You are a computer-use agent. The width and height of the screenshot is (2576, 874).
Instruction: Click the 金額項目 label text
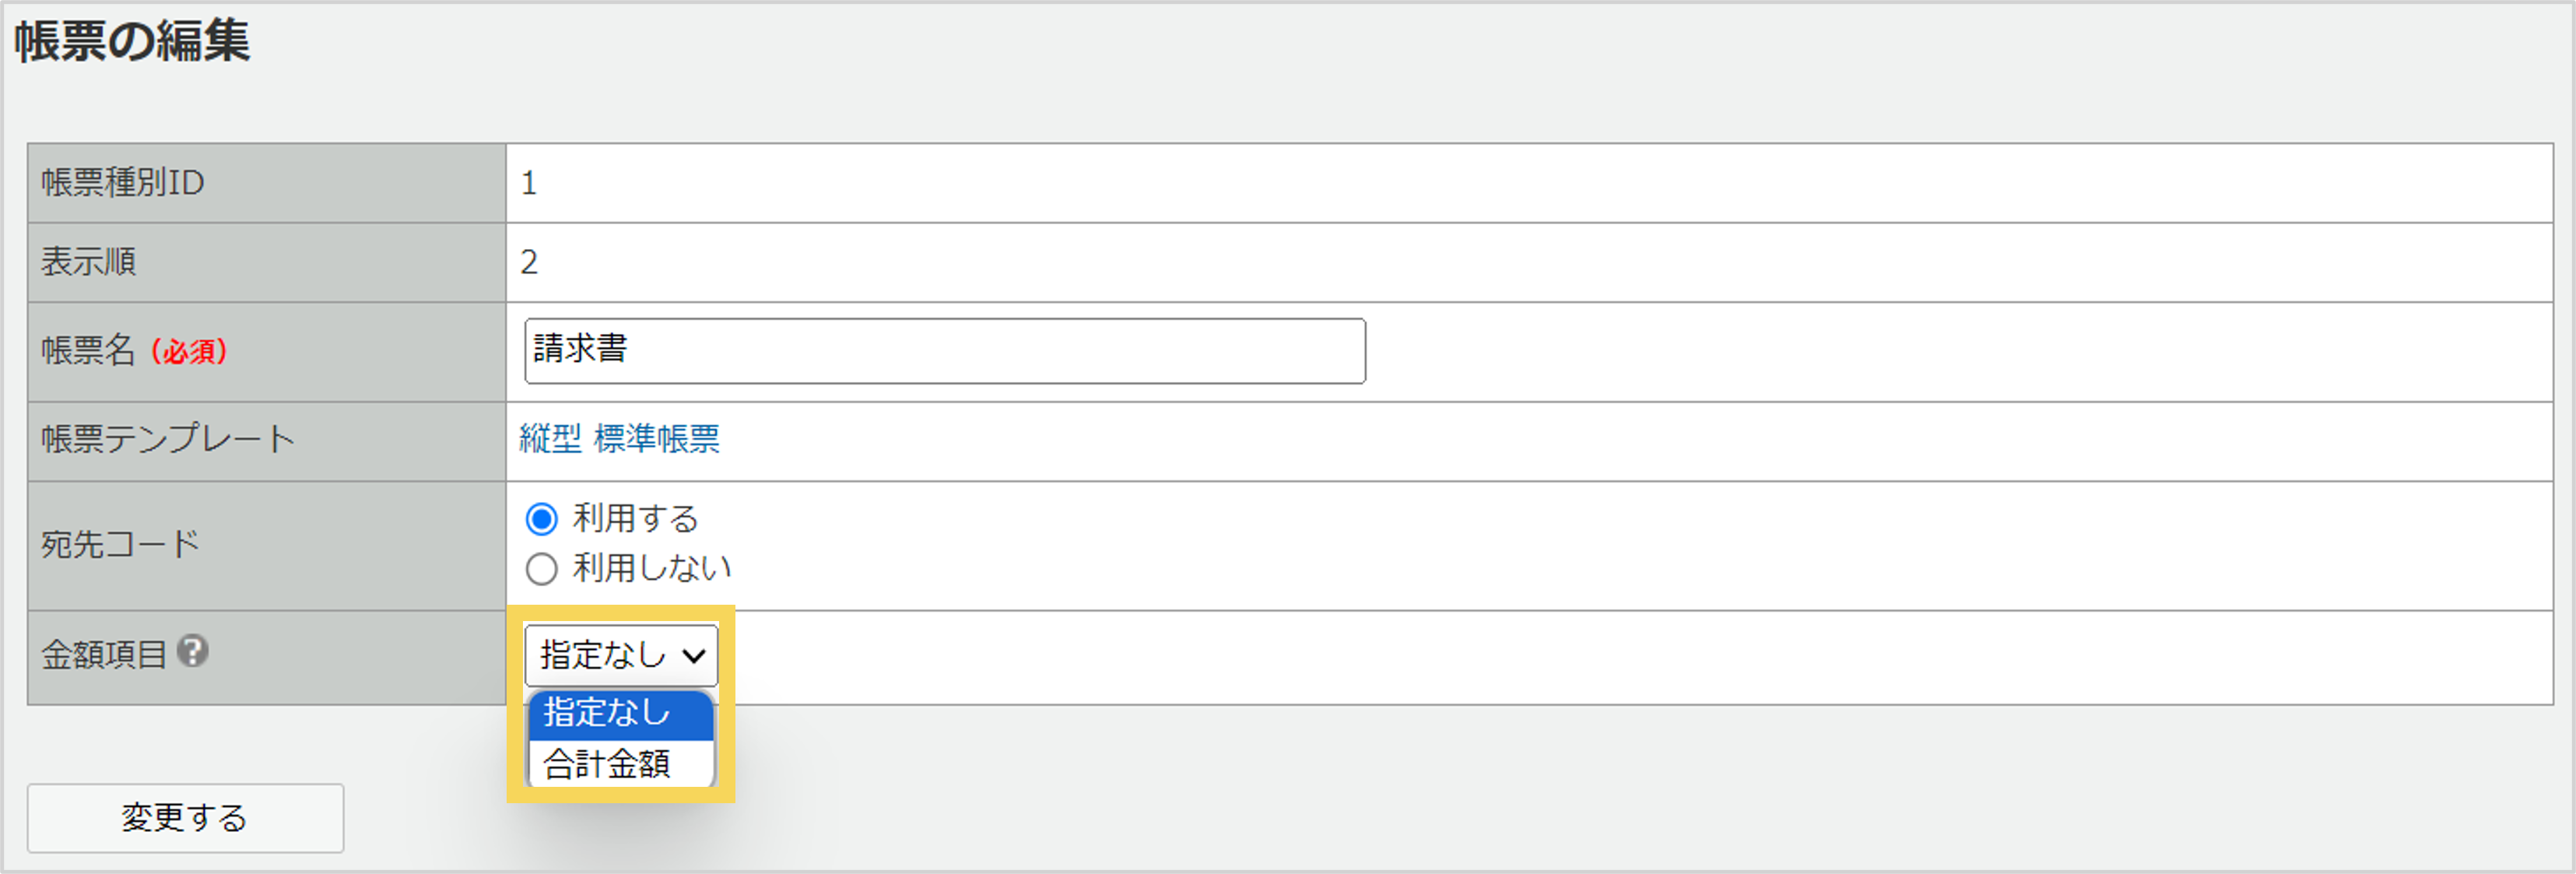[x=104, y=655]
